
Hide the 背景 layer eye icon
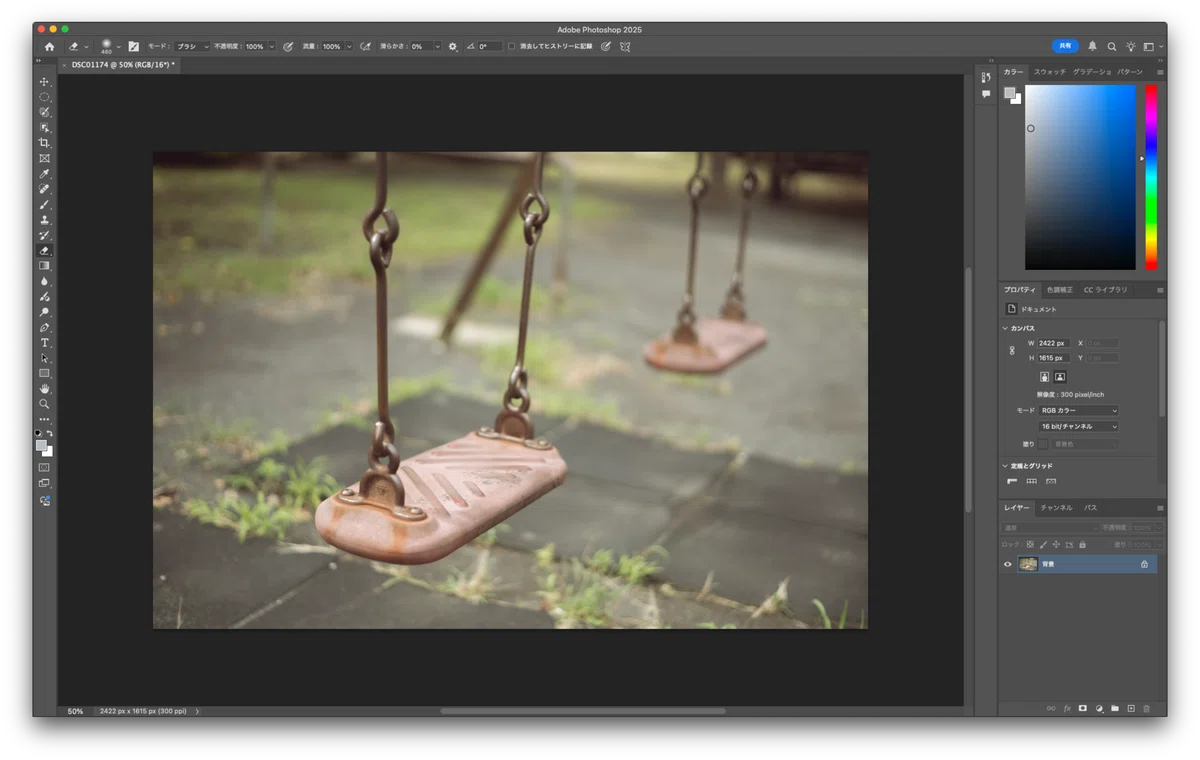click(1008, 564)
